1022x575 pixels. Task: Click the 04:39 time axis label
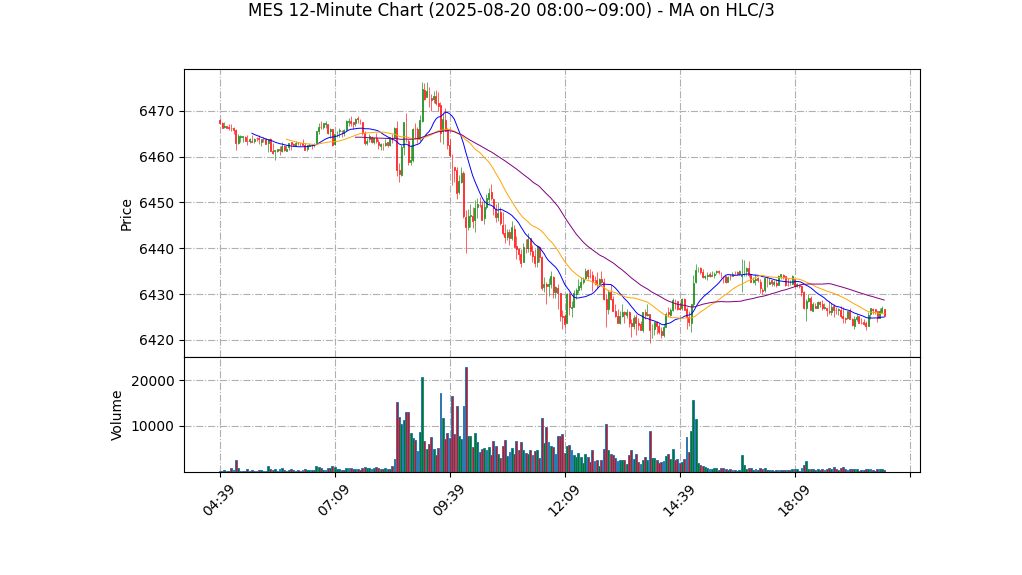[217, 501]
